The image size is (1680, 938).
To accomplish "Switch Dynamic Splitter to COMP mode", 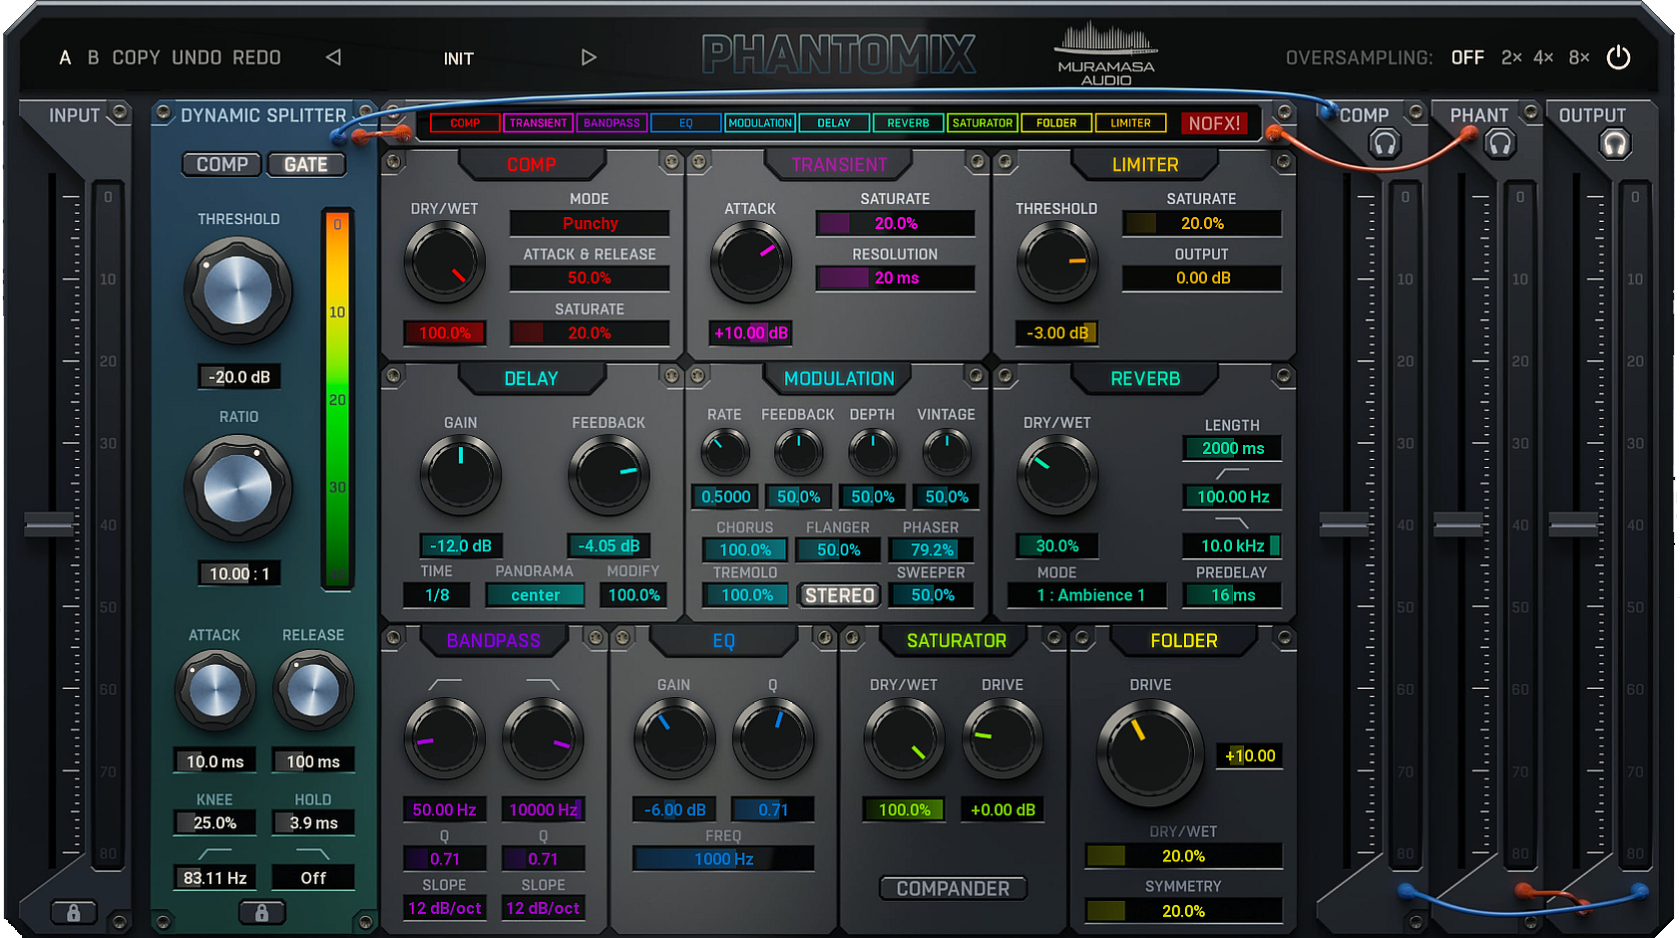I will click(x=222, y=164).
